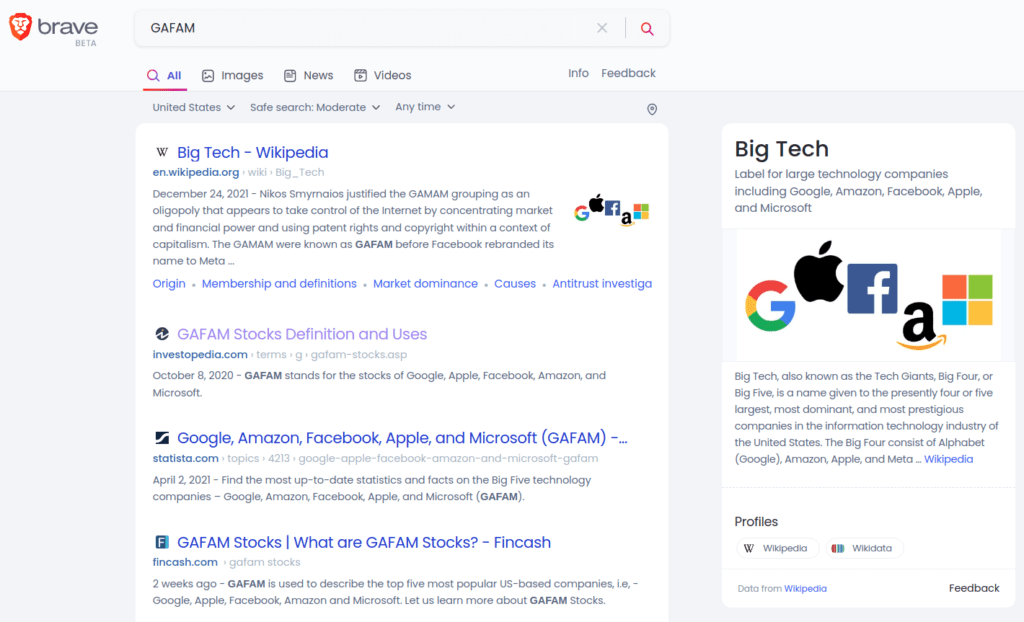Click the Profiles heading

756,521
